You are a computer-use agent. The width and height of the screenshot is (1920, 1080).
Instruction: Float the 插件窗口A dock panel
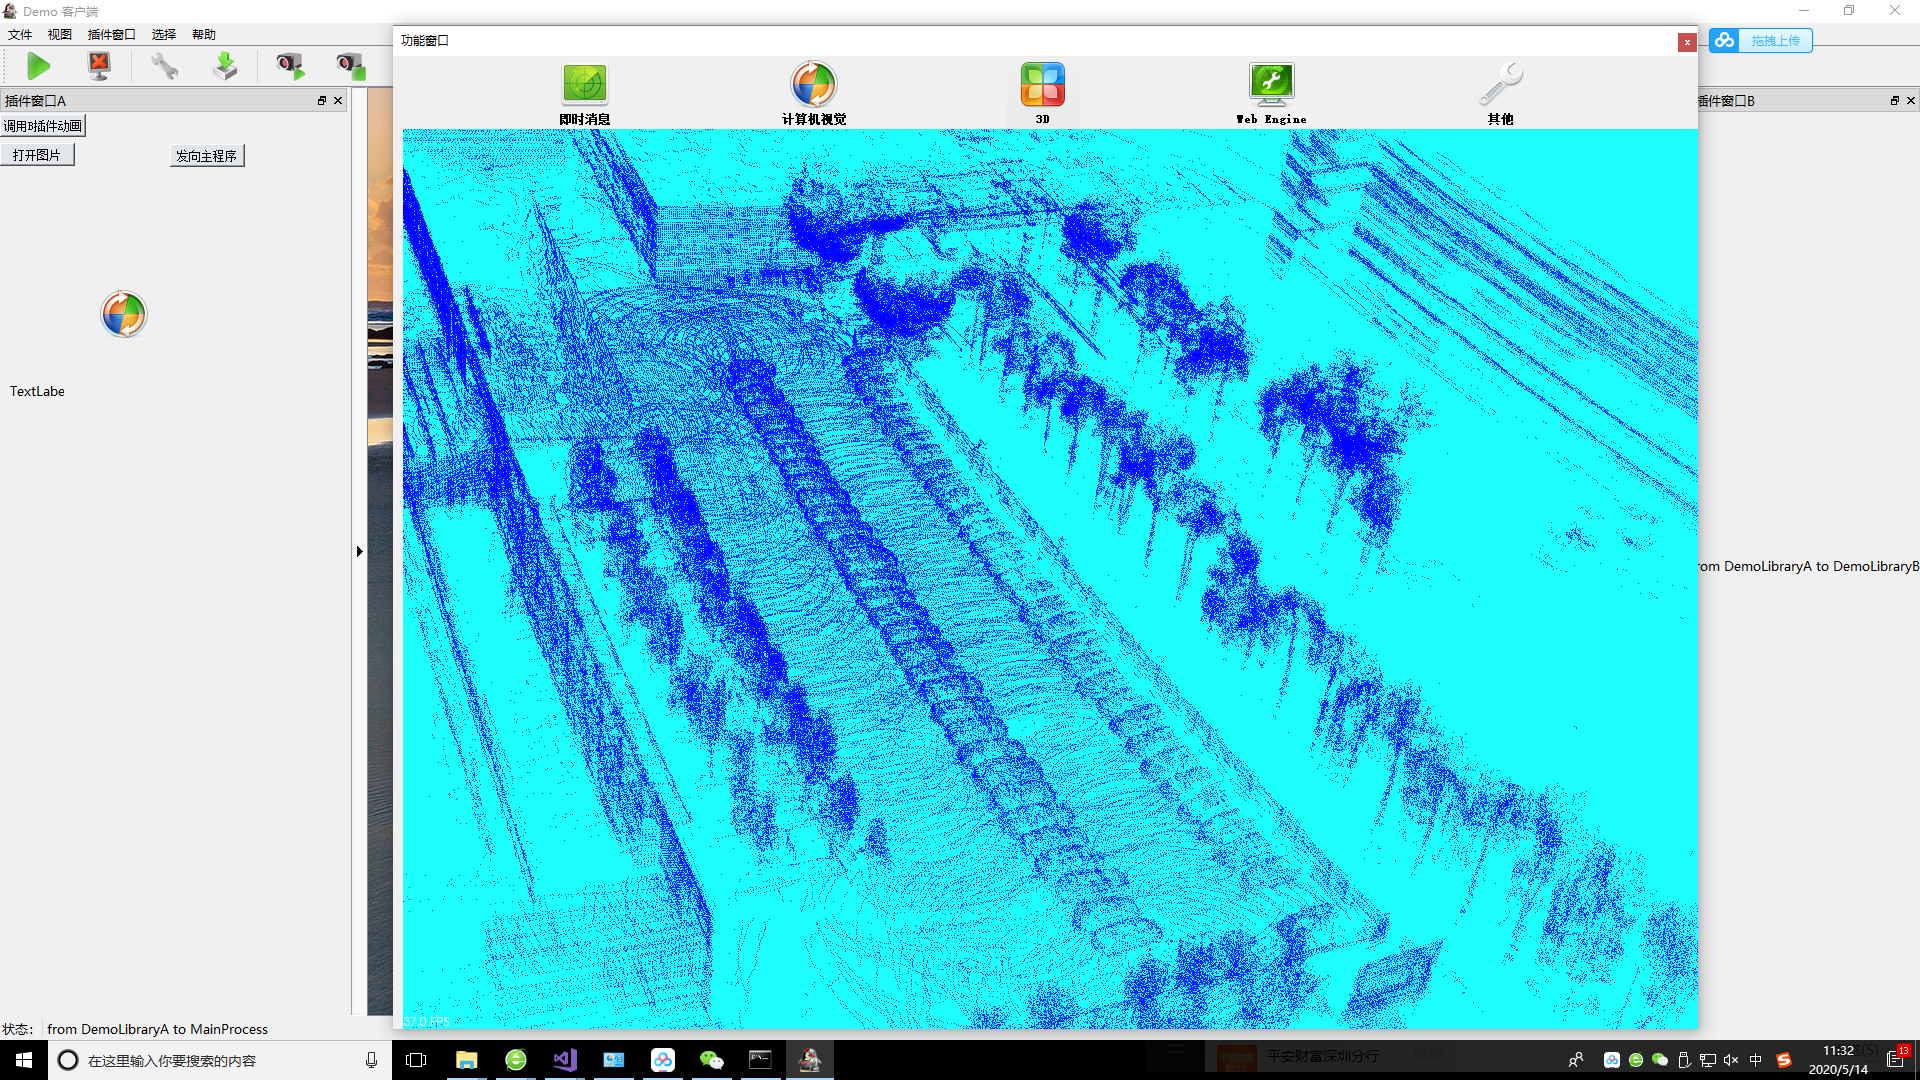(x=322, y=101)
